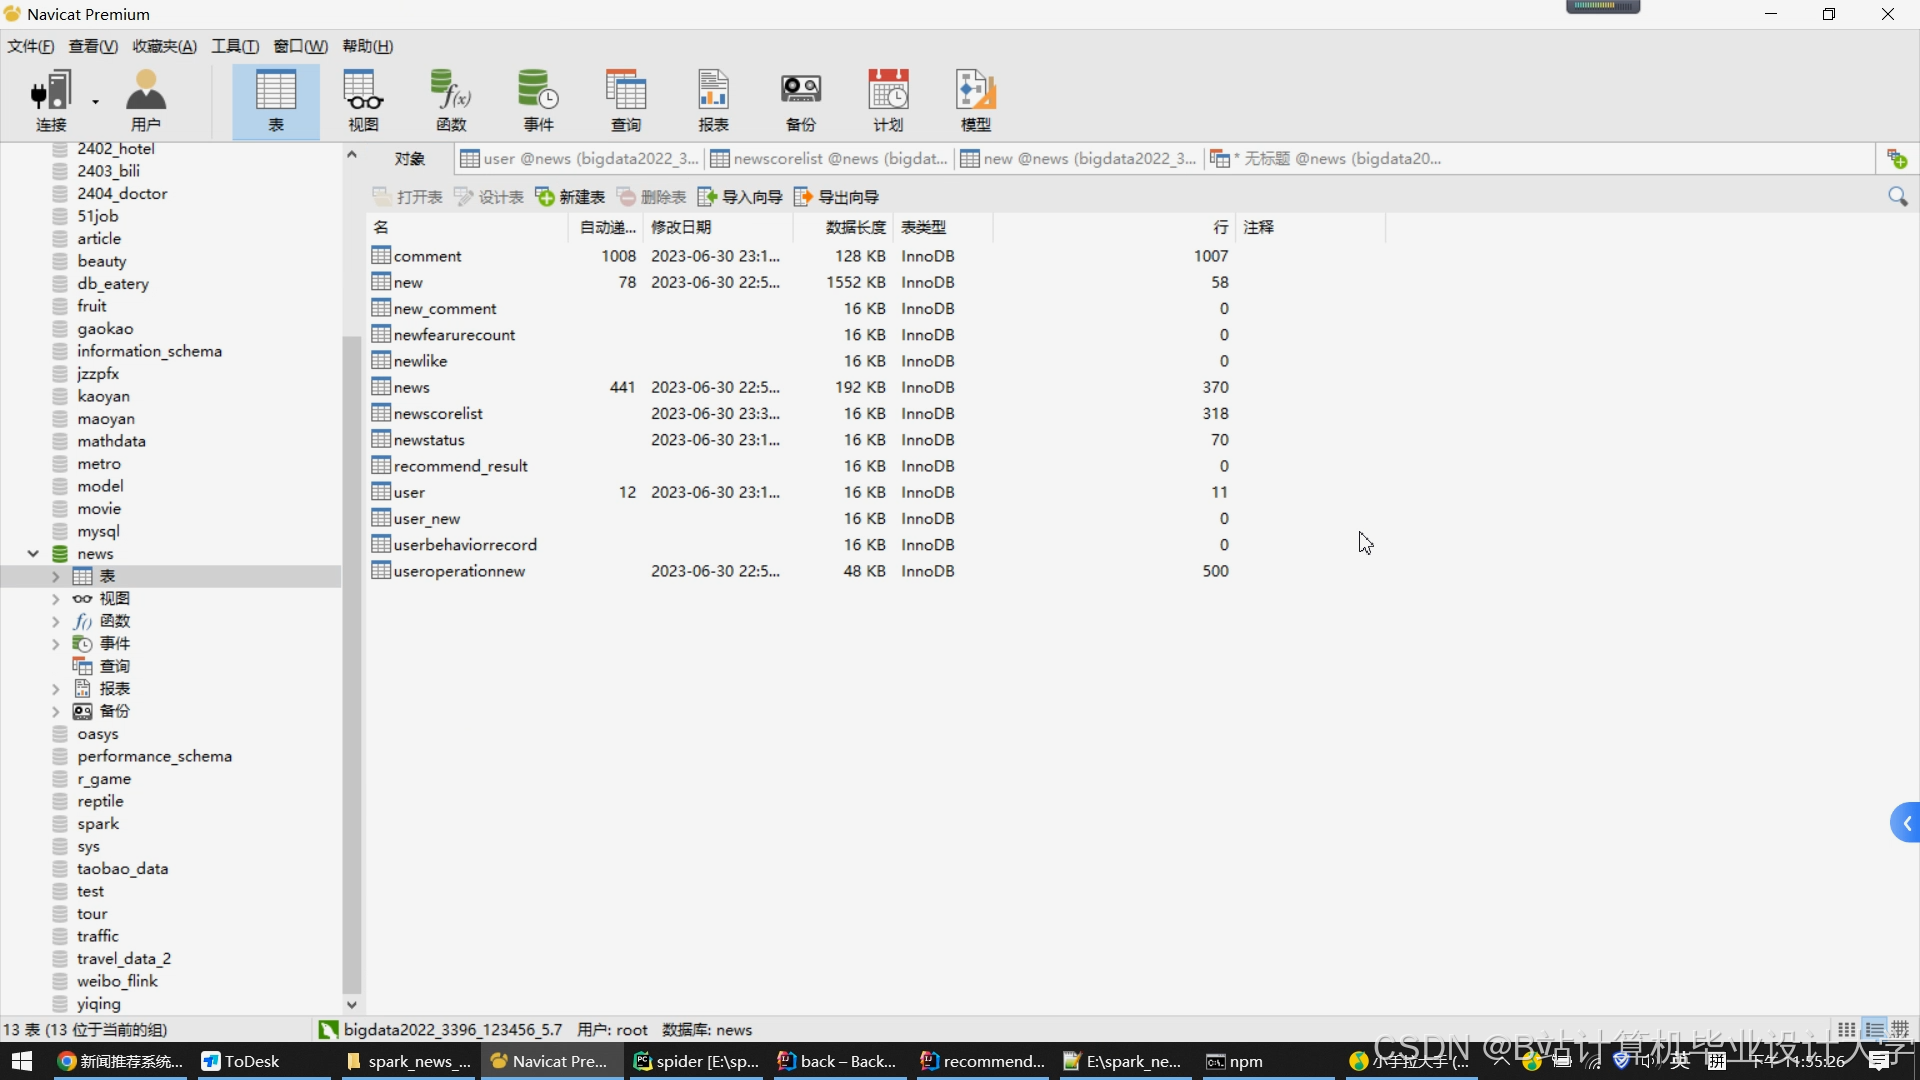The width and height of the screenshot is (1920, 1080).
Task: Switch to newscorelist @news tab
Action: 828,159
